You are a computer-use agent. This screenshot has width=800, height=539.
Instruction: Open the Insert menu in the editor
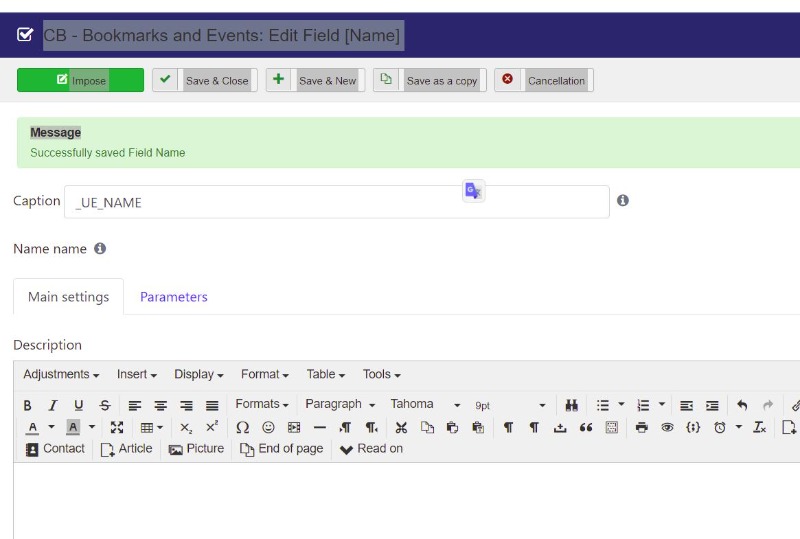(137, 374)
